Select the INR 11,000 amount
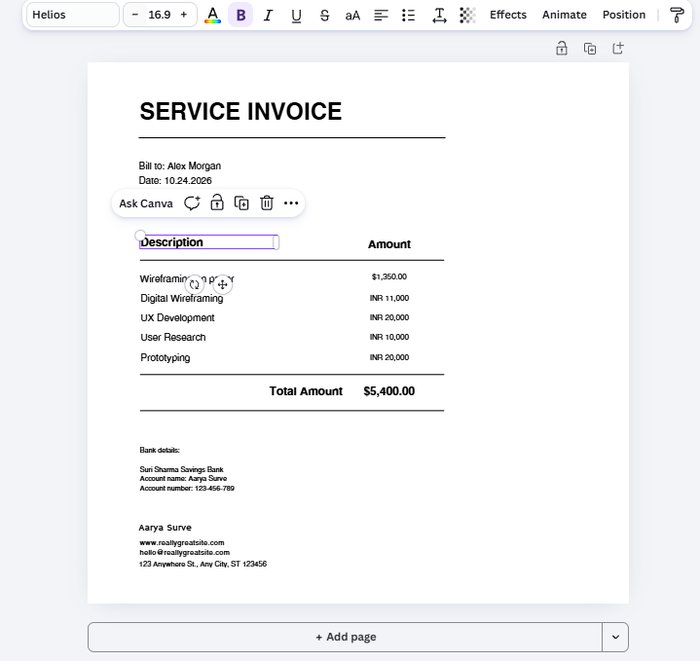Screen dimensions: 700x661 [x=389, y=298]
